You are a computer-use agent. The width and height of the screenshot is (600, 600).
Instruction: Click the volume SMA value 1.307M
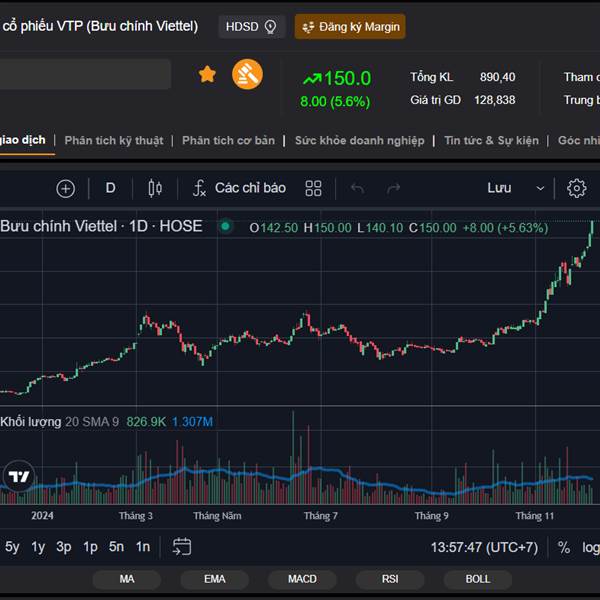(x=192, y=422)
